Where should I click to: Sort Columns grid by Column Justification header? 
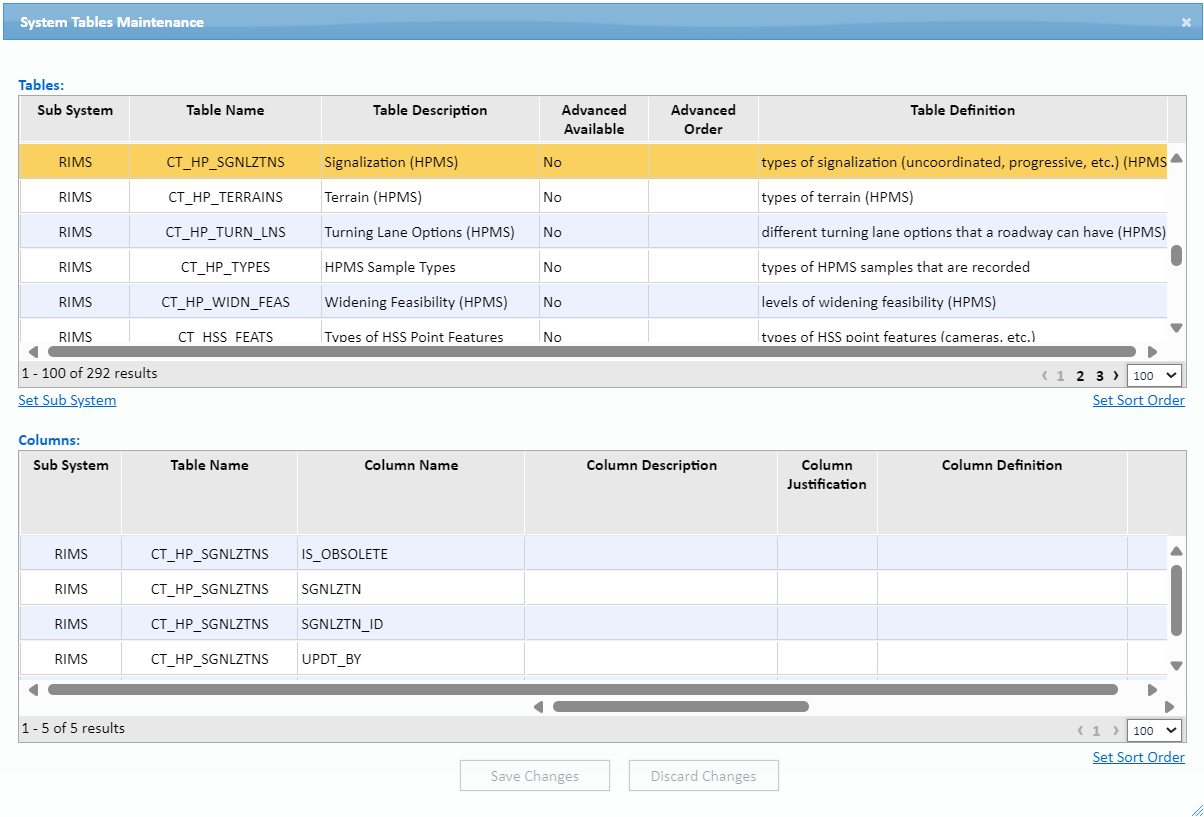(827, 492)
